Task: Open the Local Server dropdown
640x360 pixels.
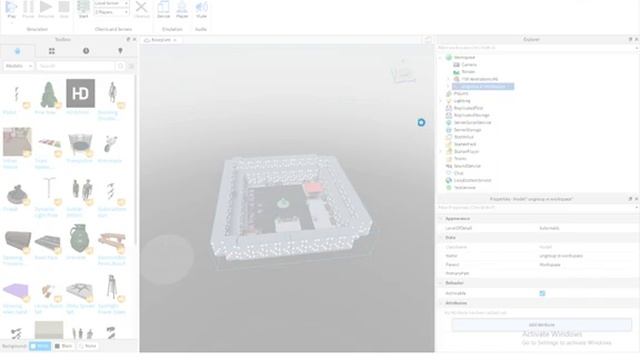Action: coord(111,3)
